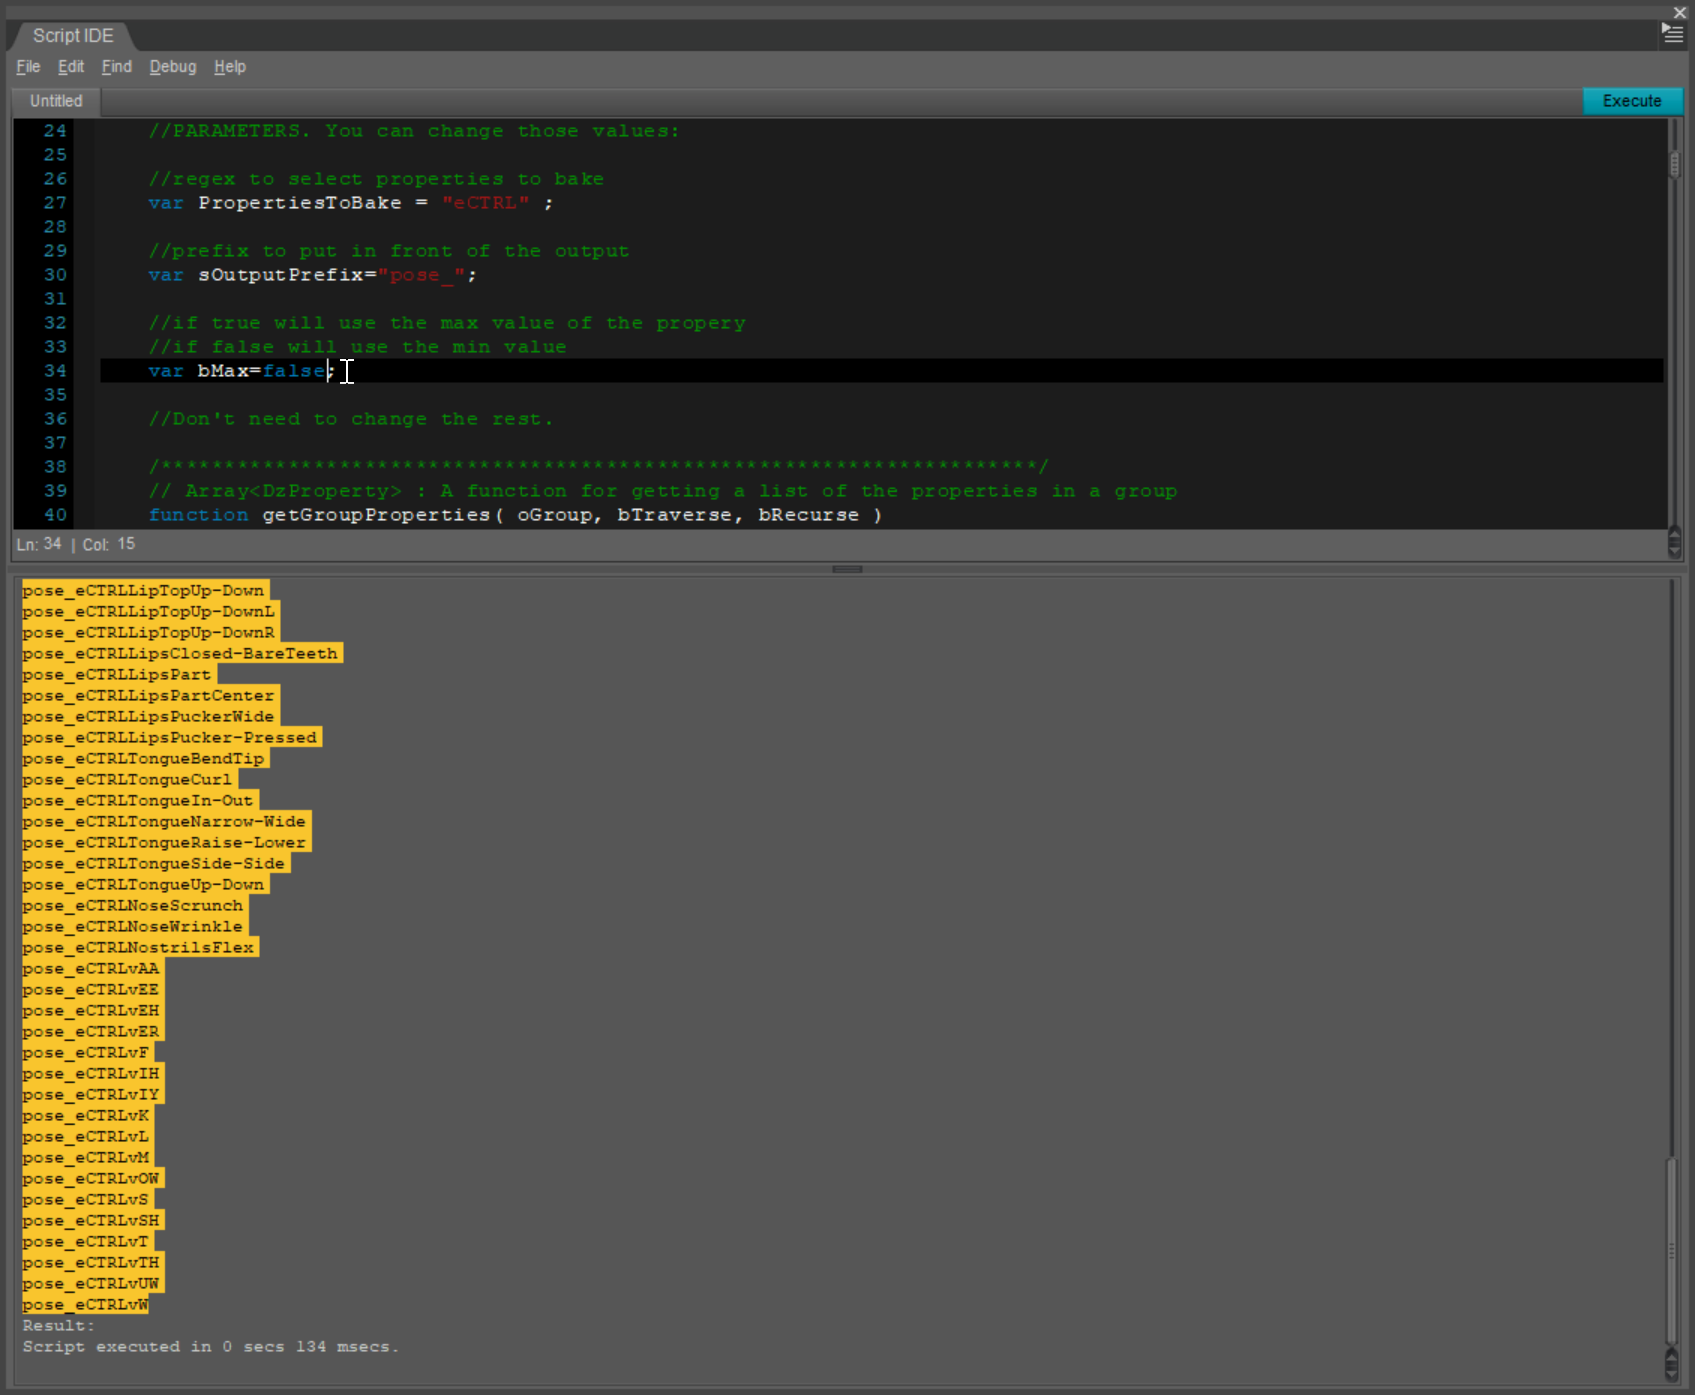1695x1395 pixels.
Task: Click output line pose_eCTRLvOW
Action: click(92, 1179)
